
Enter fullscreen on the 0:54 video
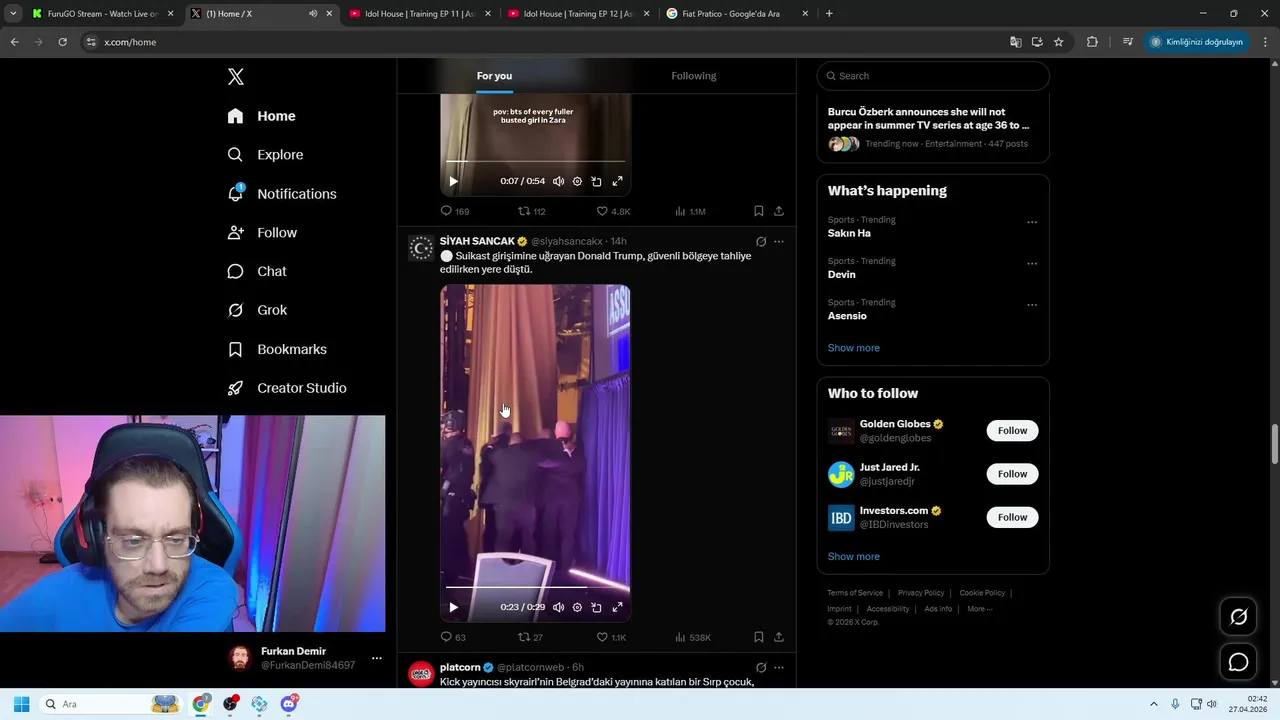pos(617,181)
